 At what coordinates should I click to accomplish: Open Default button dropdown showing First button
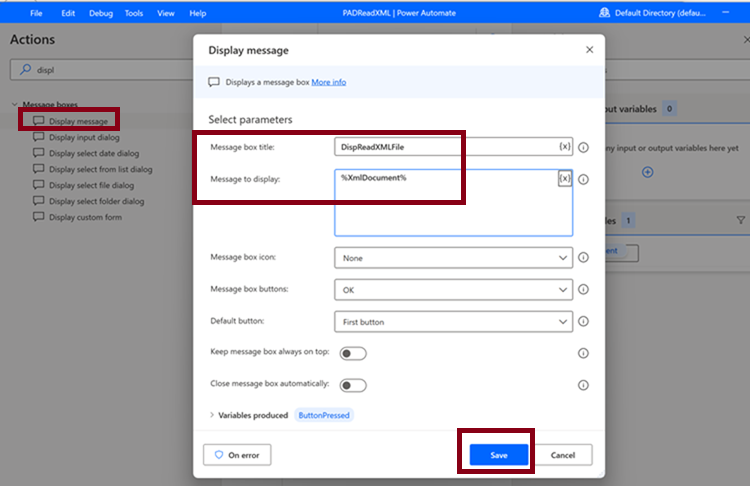click(453, 322)
